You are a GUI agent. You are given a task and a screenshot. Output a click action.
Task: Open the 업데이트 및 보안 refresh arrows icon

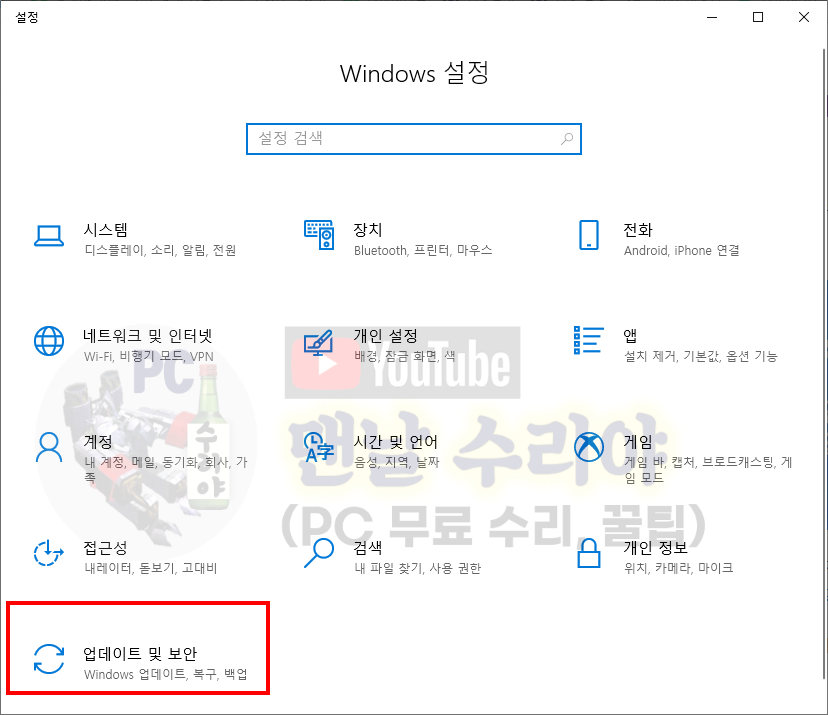[x=49, y=659]
